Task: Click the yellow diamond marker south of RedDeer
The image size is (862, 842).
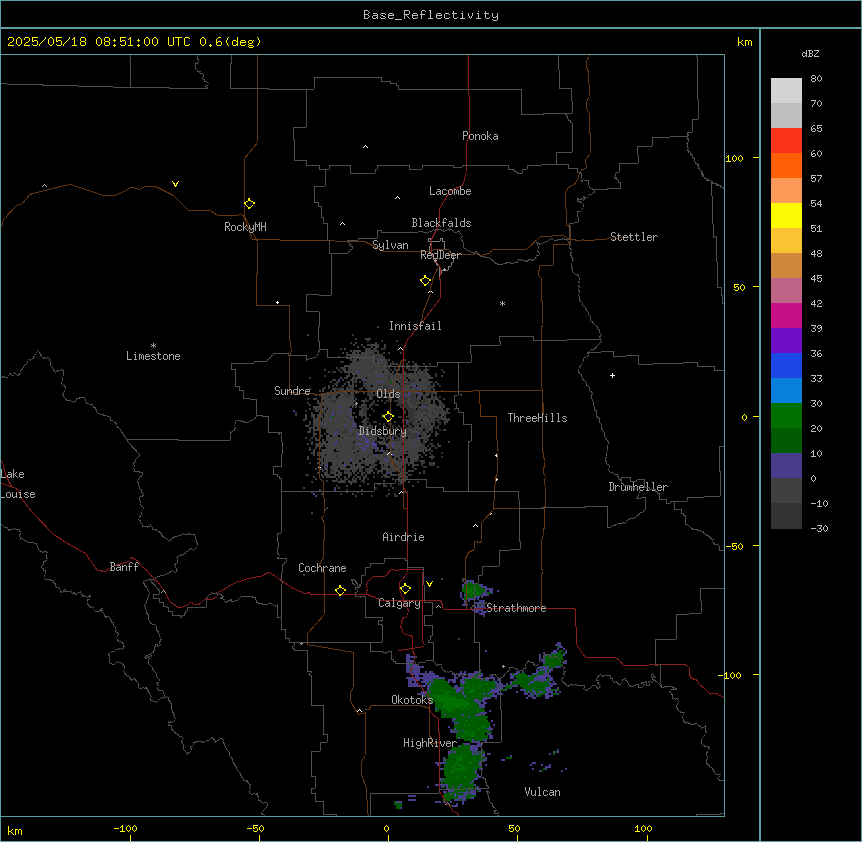Action: [425, 281]
